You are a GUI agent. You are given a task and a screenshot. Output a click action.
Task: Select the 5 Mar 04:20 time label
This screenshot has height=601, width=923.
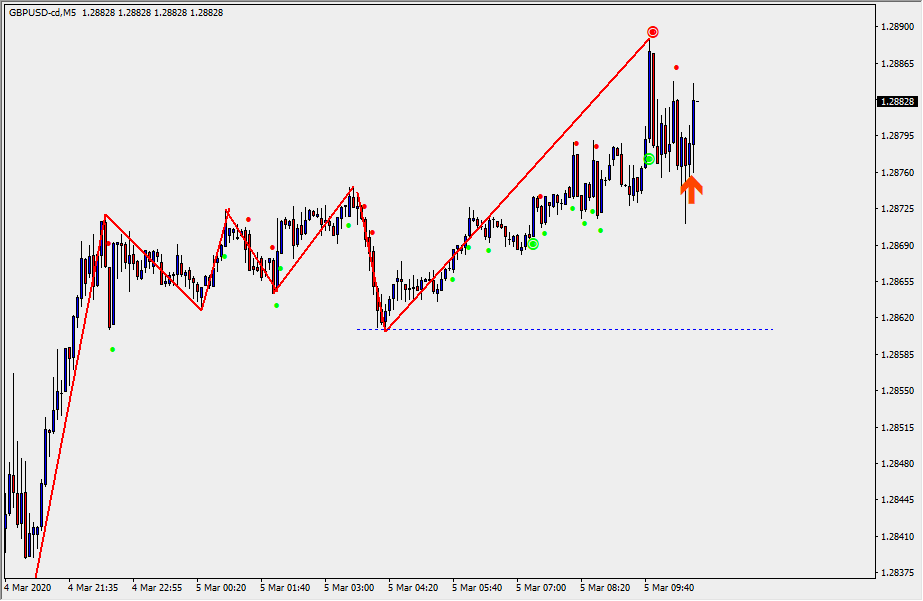pos(413,588)
